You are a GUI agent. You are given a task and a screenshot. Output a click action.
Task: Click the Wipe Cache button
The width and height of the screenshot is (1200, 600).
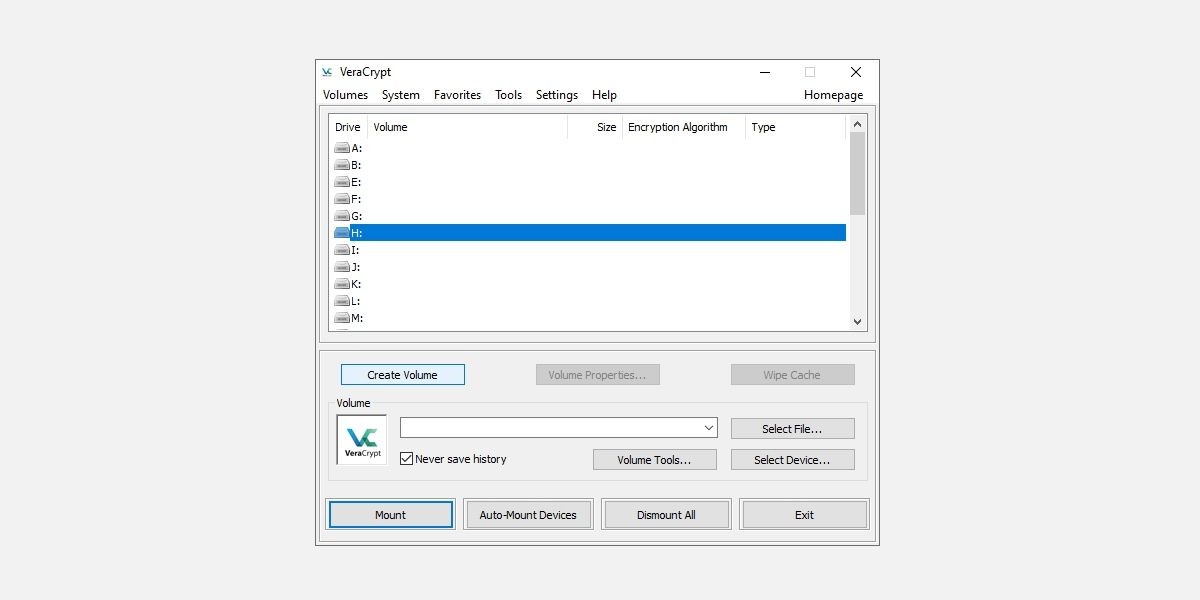point(792,375)
